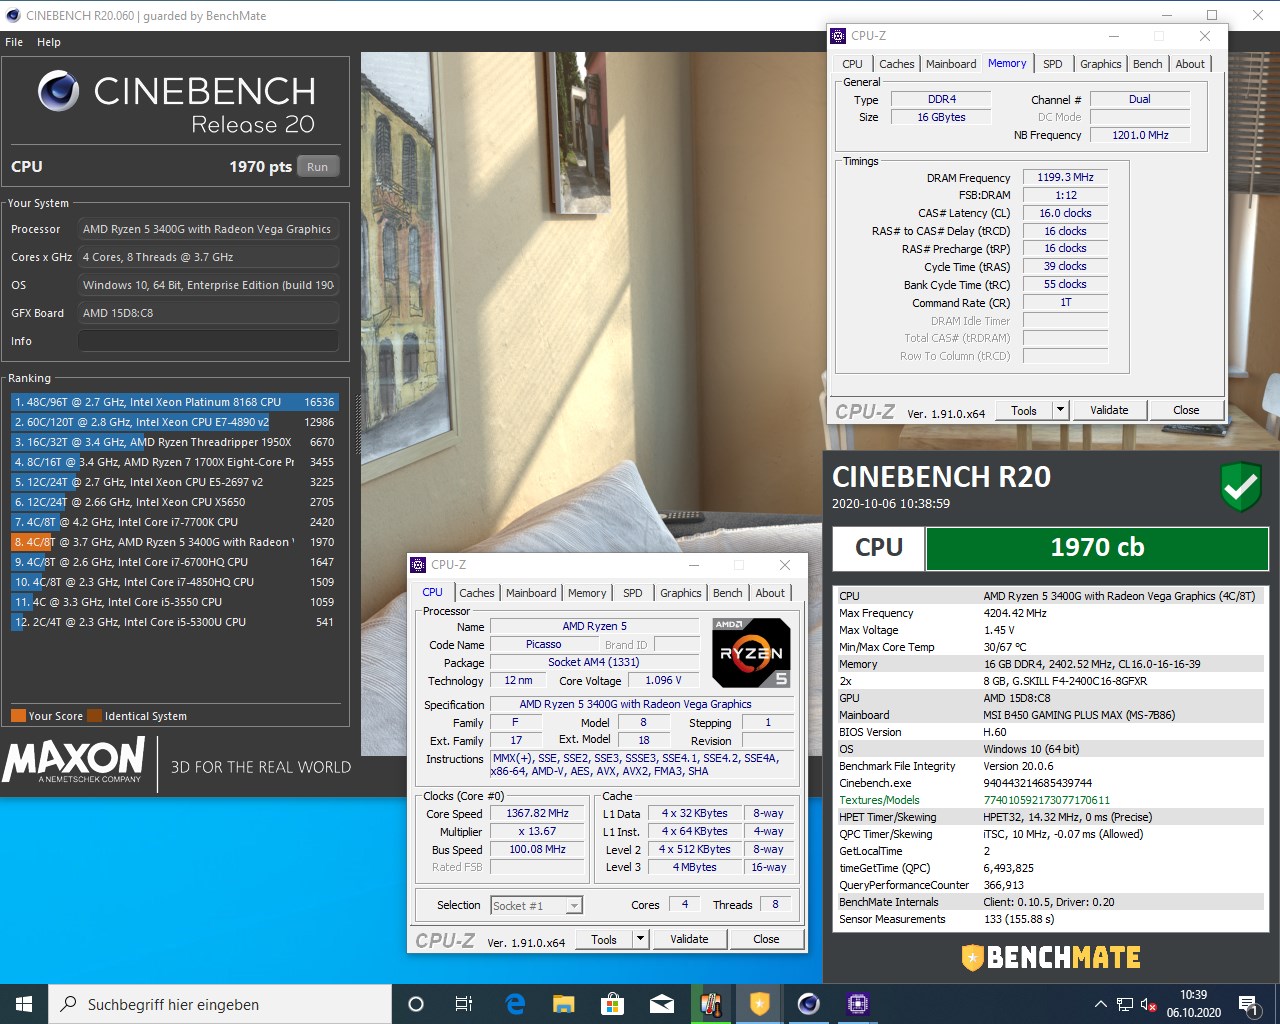Switch to CPU-Z chip icon in taskbar
Viewport: 1280px width, 1024px height.
(858, 1004)
